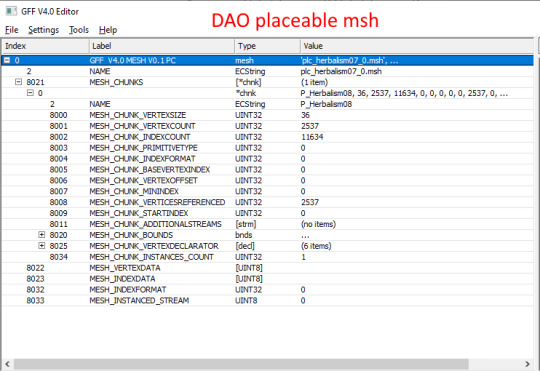Click the Value column header
540x371 pixels.
417,46
